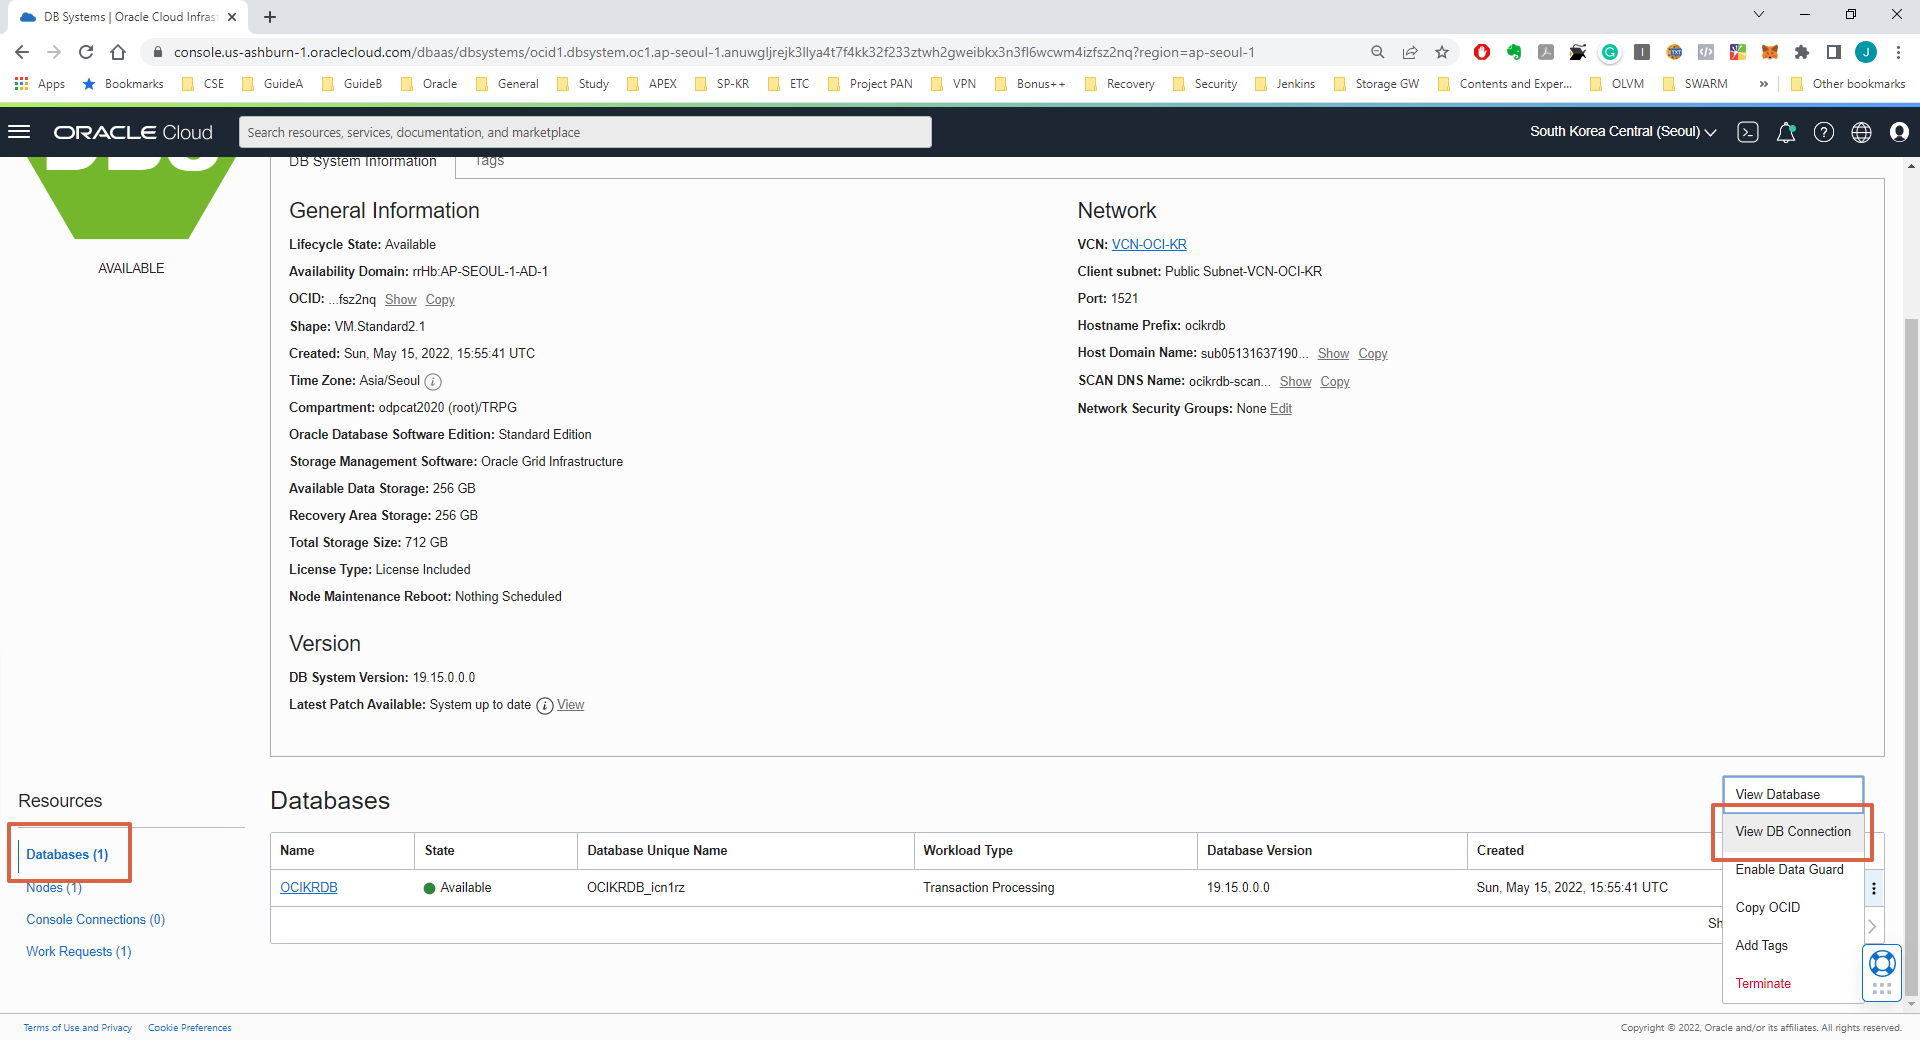
Task: Click the MetaMask fox extension icon
Action: coord(1770,52)
